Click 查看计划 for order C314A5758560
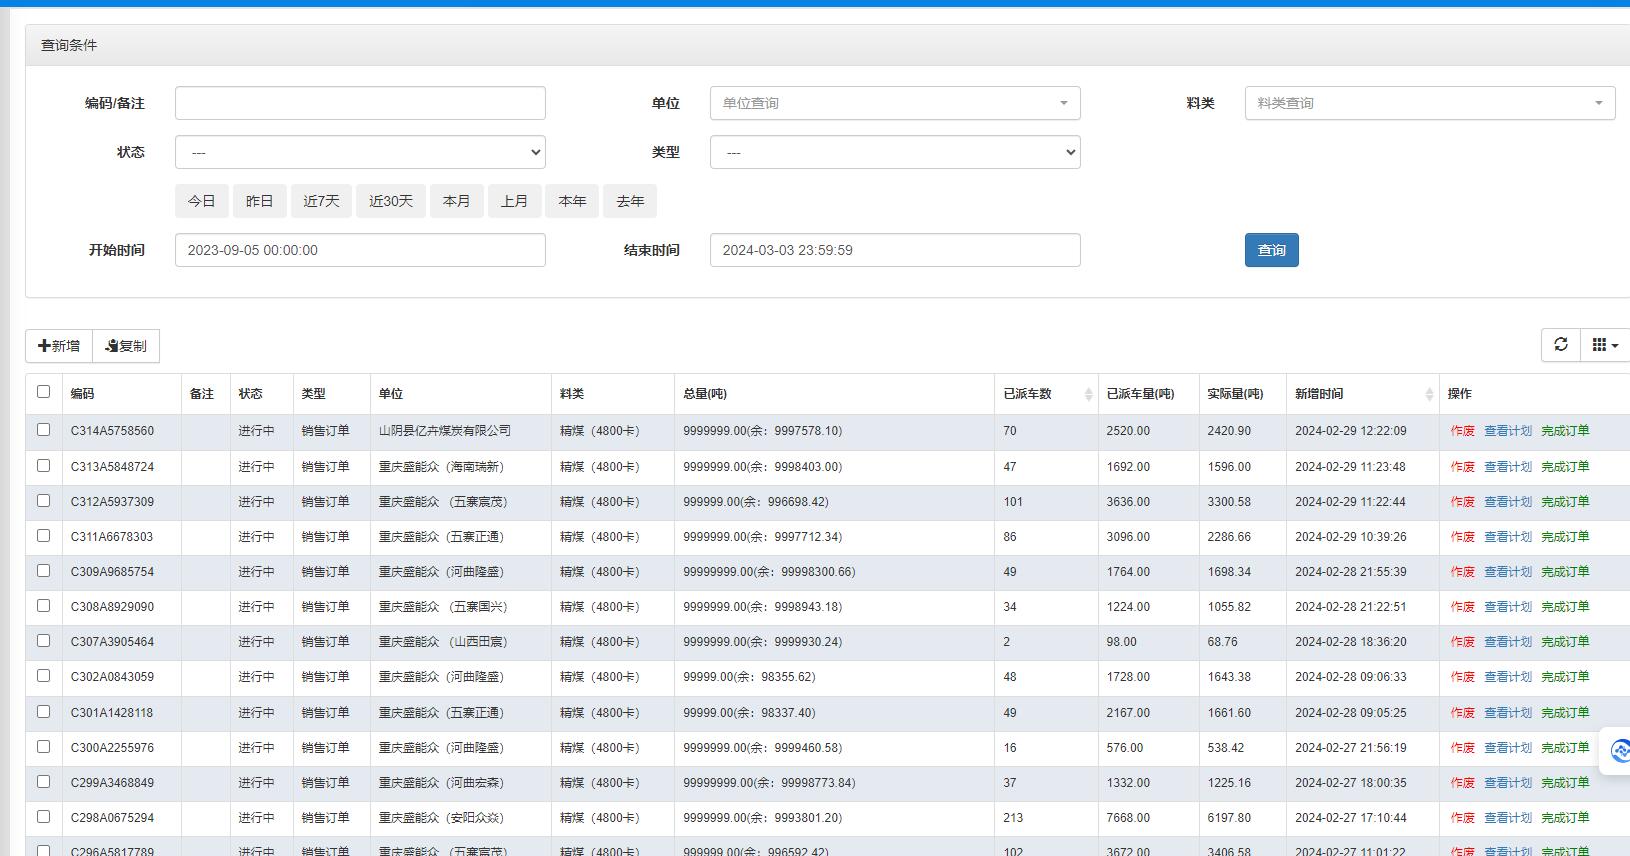Viewport: 1630px width, 856px height. [x=1507, y=431]
